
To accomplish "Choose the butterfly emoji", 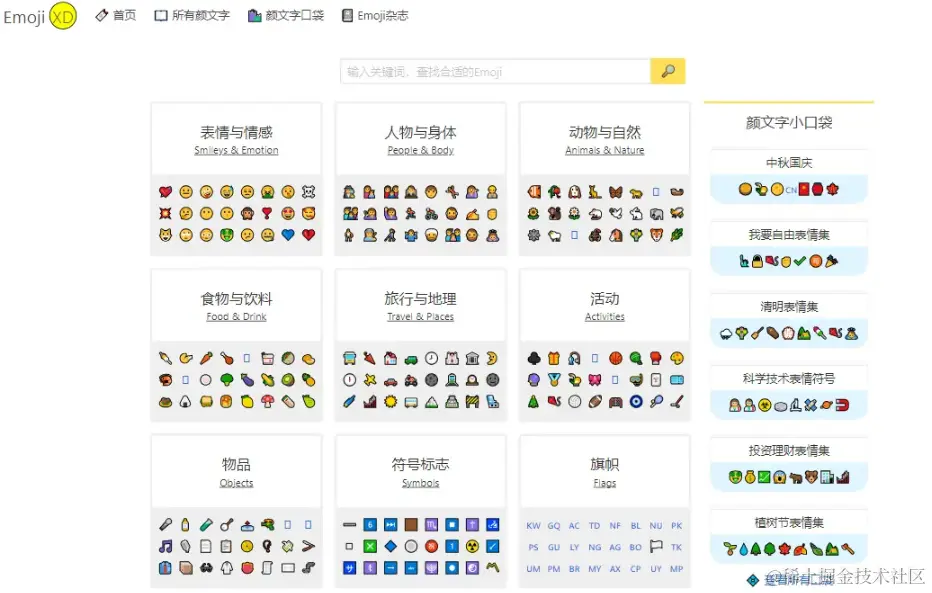I will 615,191.
